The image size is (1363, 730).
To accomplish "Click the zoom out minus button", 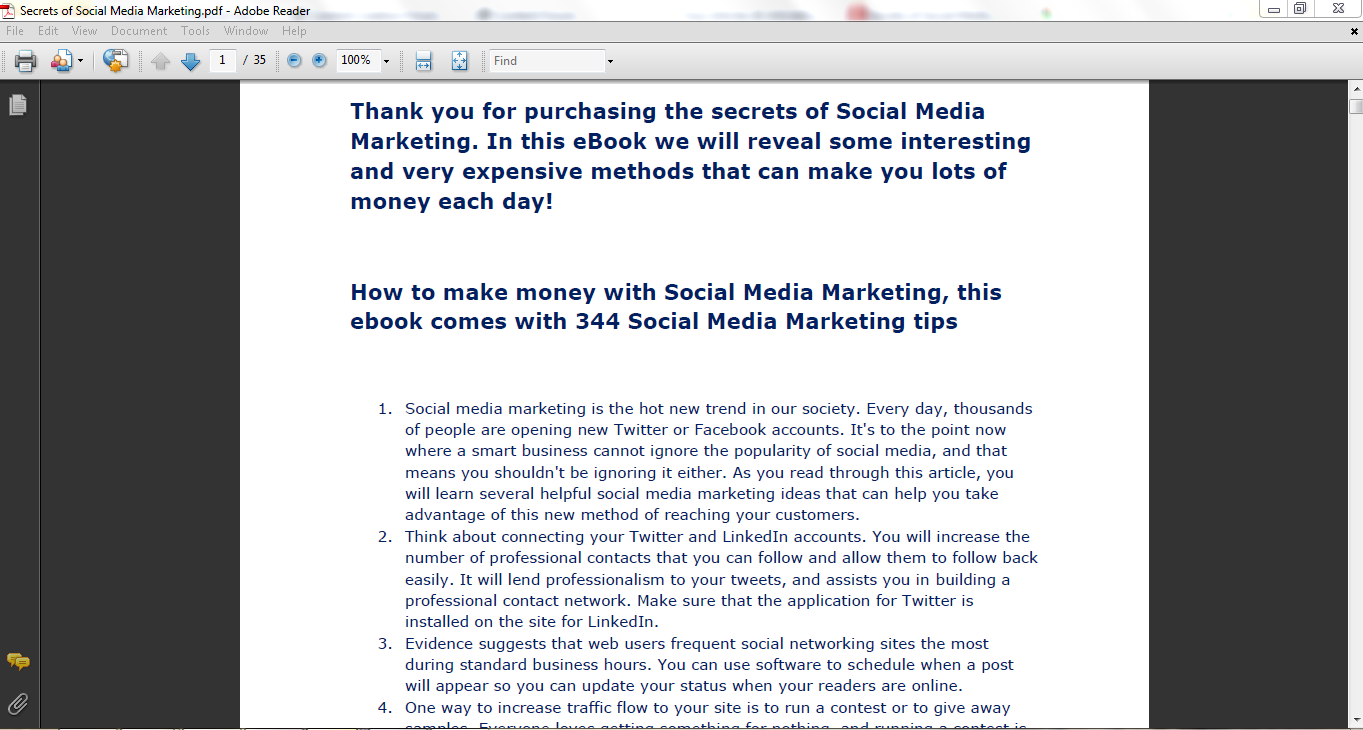I will click(x=294, y=61).
